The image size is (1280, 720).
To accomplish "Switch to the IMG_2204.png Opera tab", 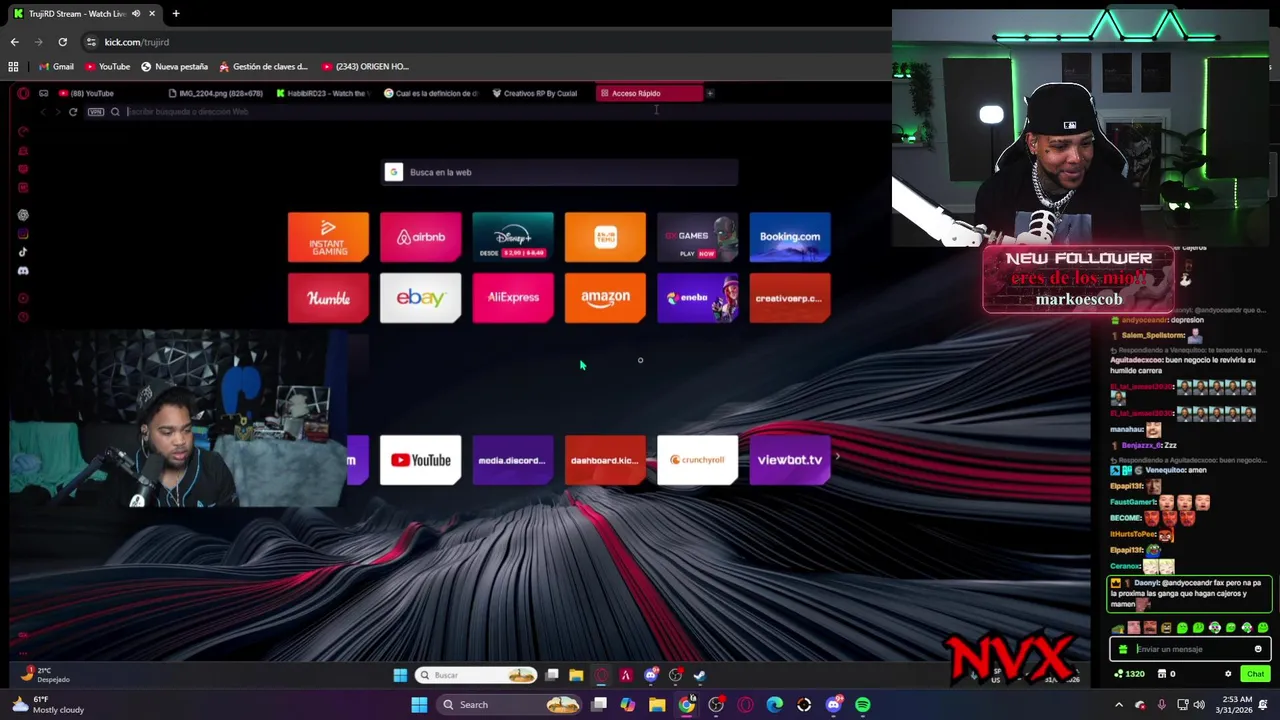I will 217,93.
